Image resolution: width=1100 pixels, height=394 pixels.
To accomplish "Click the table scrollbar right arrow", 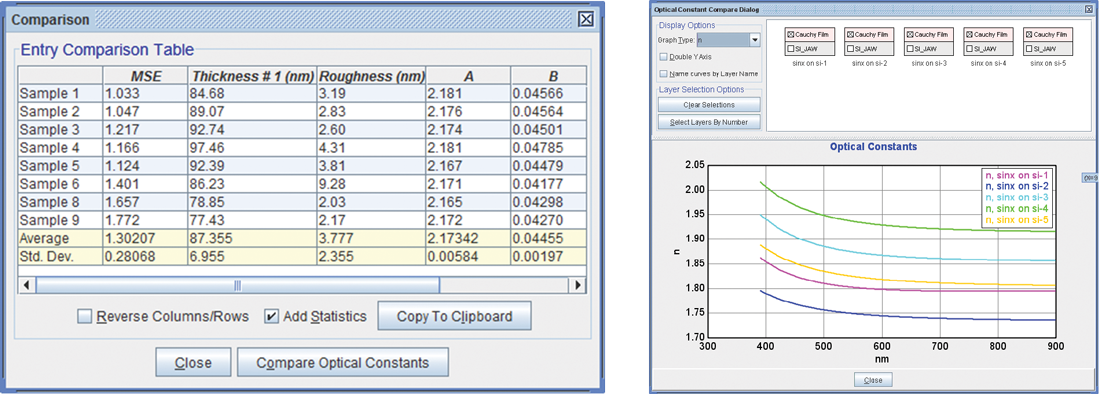I will point(578,285).
